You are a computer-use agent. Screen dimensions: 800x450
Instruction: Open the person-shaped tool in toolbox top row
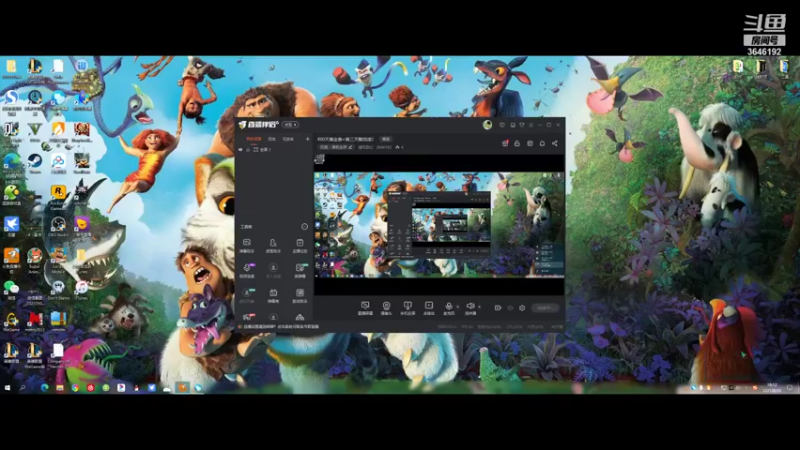click(x=273, y=245)
